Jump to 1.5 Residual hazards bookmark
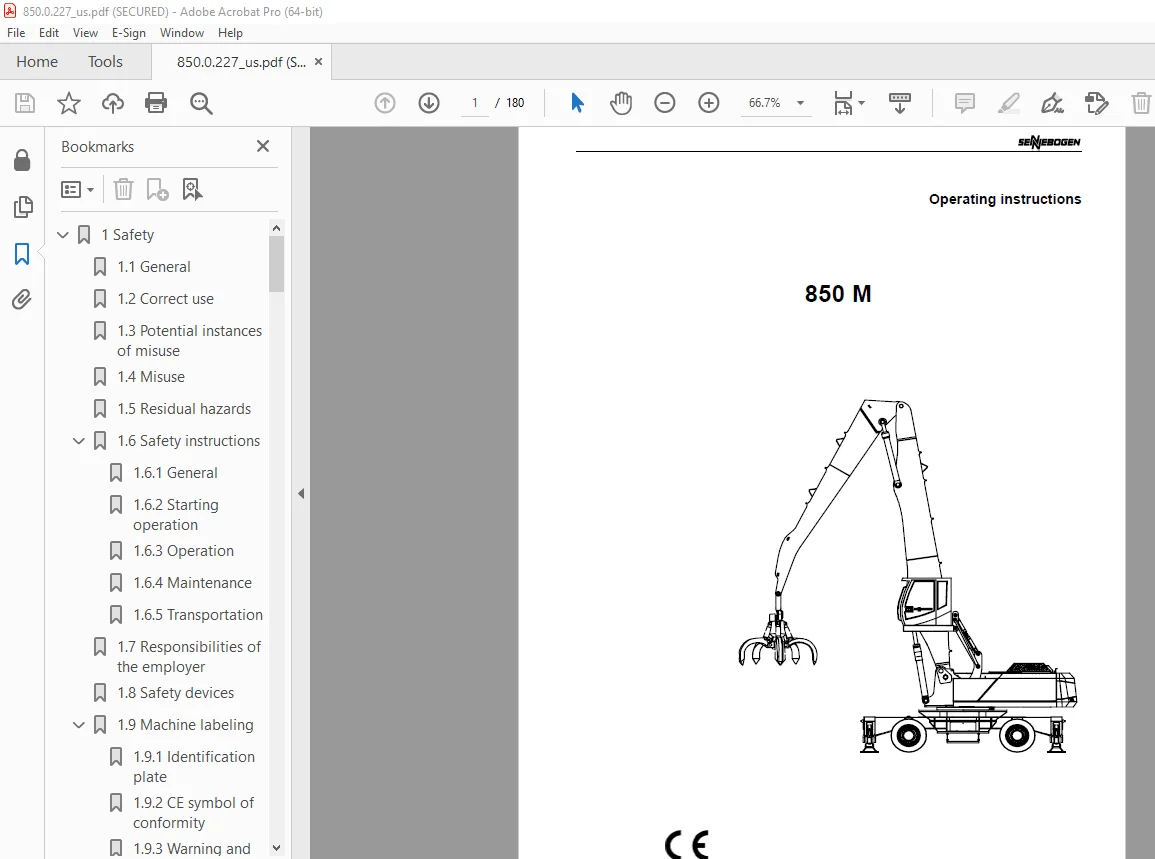The height and width of the screenshot is (859, 1155). click(x=183, y=409)
